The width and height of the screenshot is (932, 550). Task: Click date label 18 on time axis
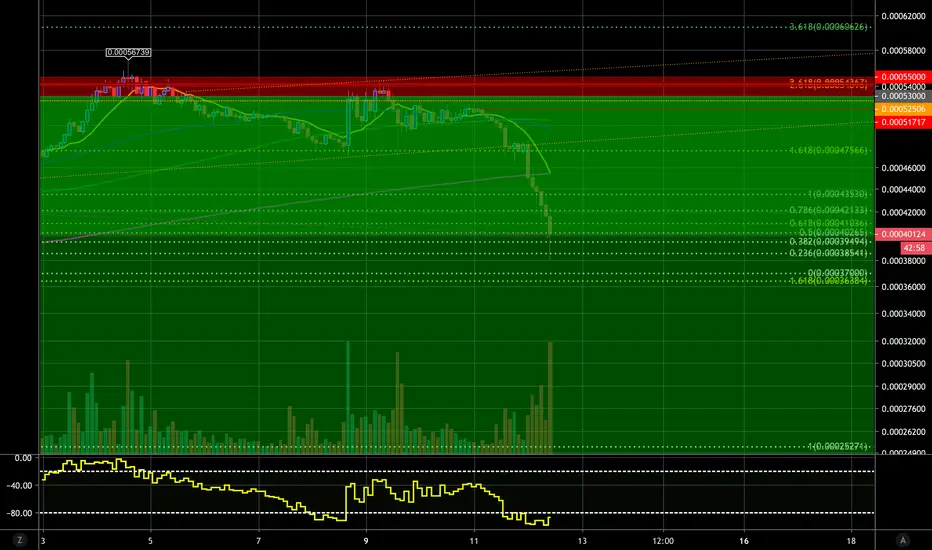pos(851,540)
